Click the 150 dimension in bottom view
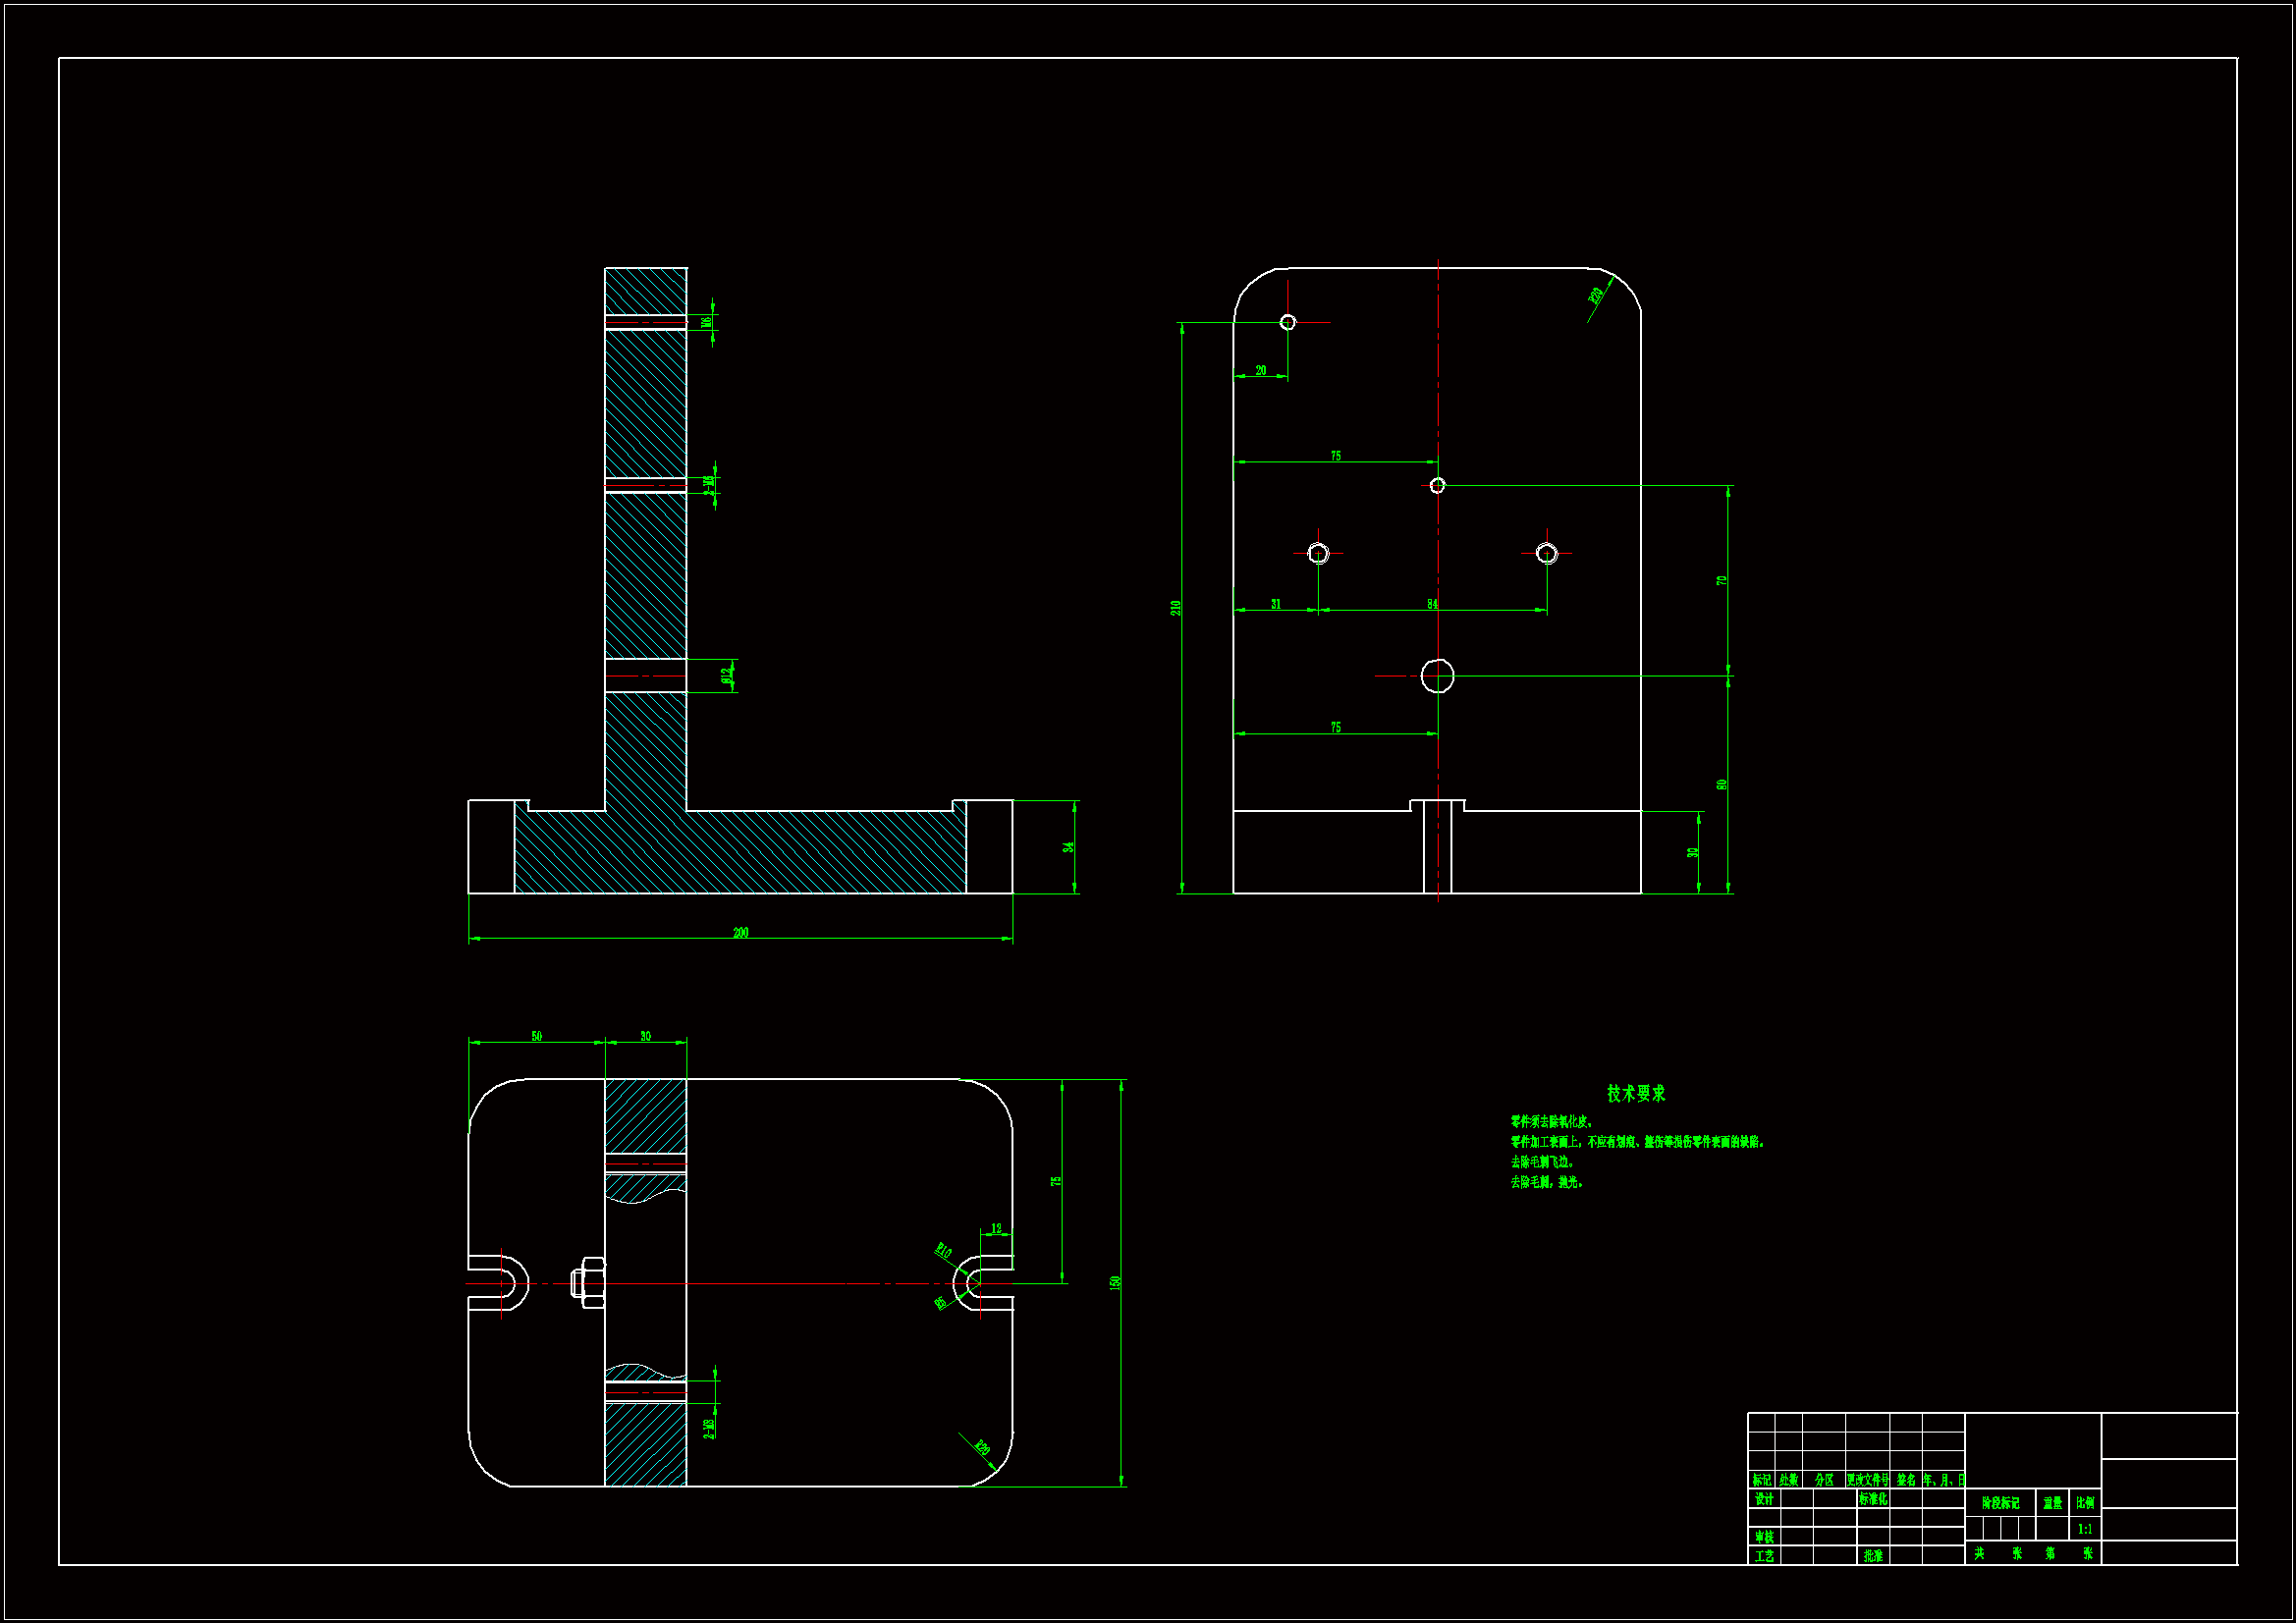Viewport: 2296px width, 1623px height. (1115, 1282)
